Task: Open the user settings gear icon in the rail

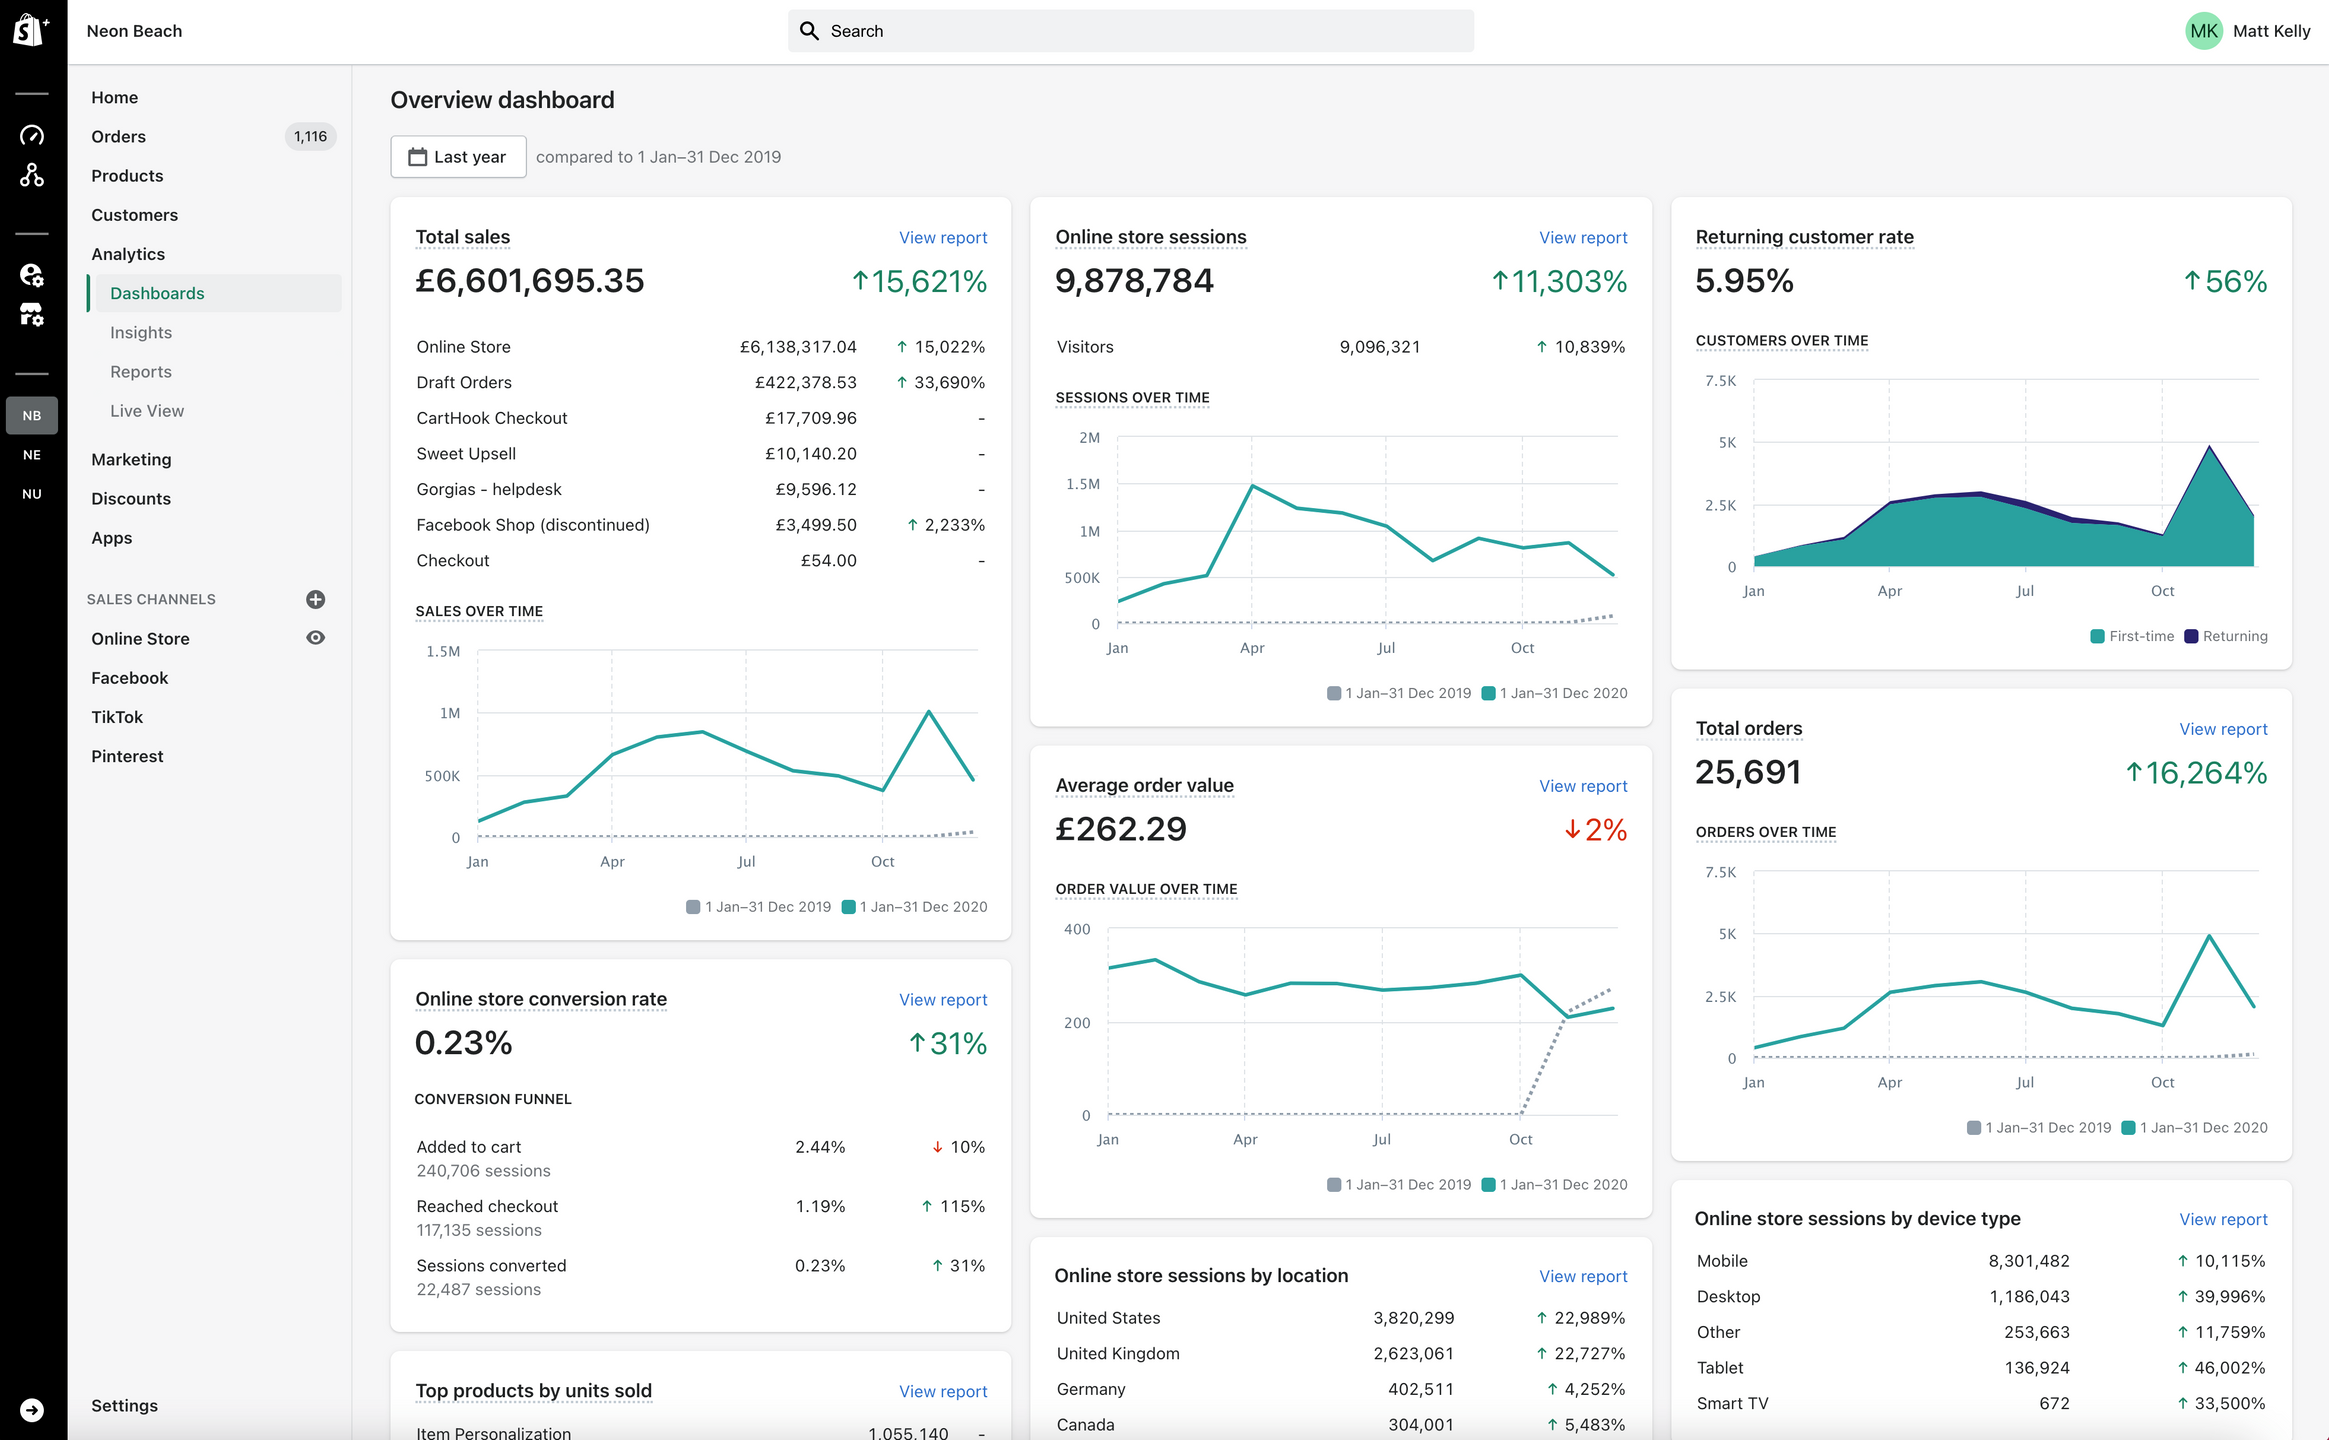Action: [x=32, y=275]
